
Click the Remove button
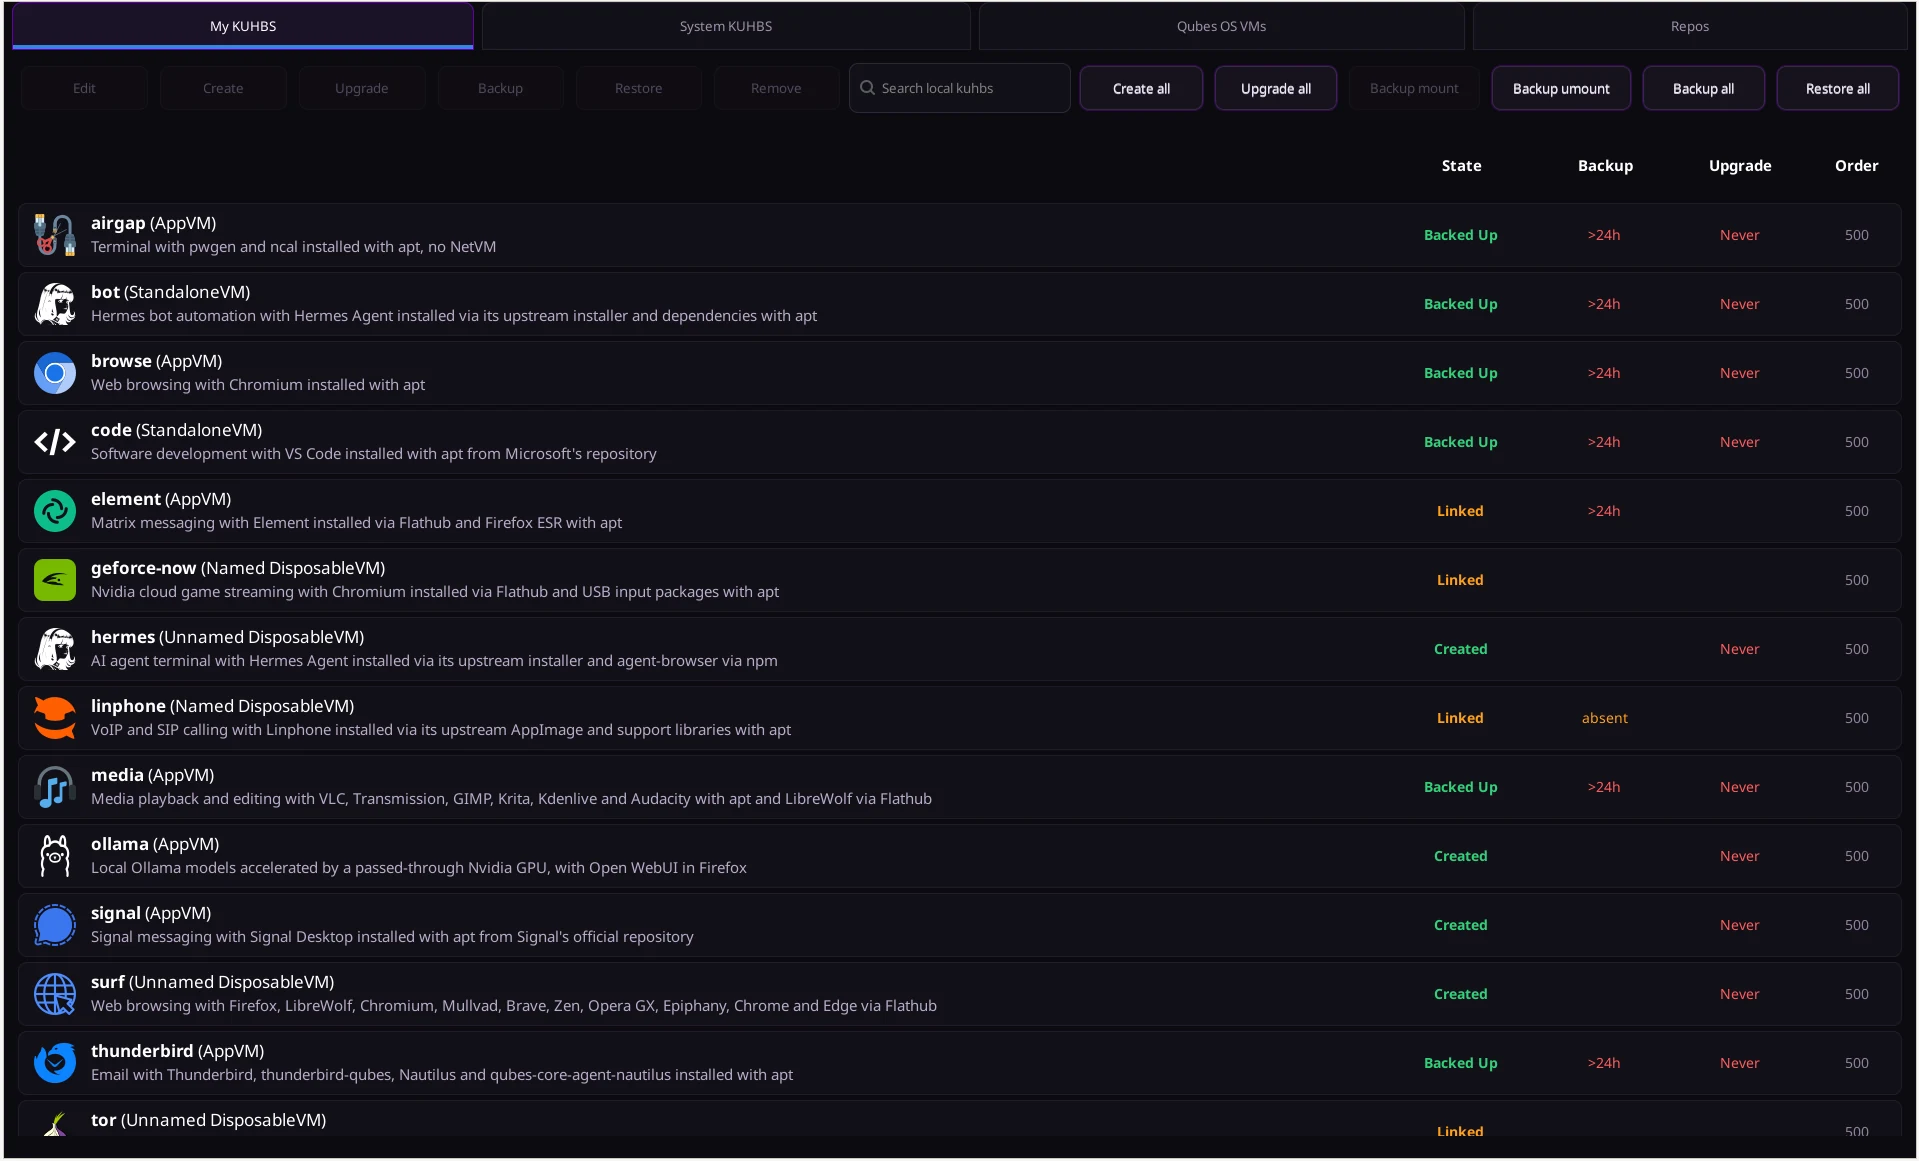[776, 88]
